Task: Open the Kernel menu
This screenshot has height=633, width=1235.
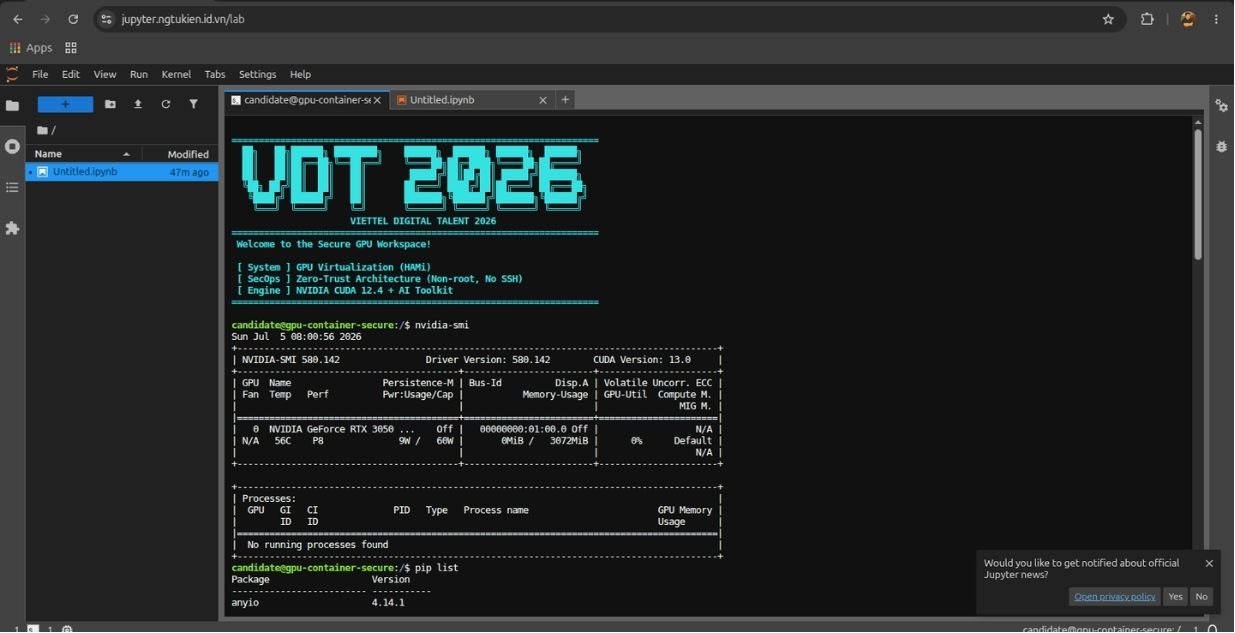Action: [176, 74]
